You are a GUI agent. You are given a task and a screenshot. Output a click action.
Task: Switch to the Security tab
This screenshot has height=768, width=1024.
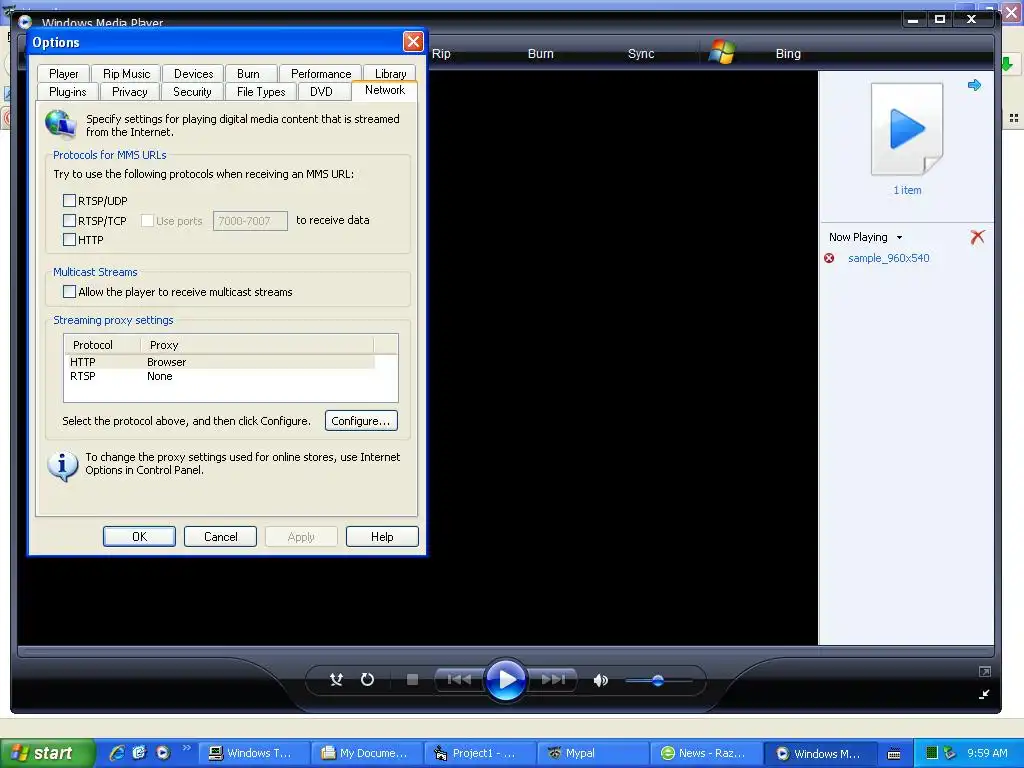coord(192,92)
